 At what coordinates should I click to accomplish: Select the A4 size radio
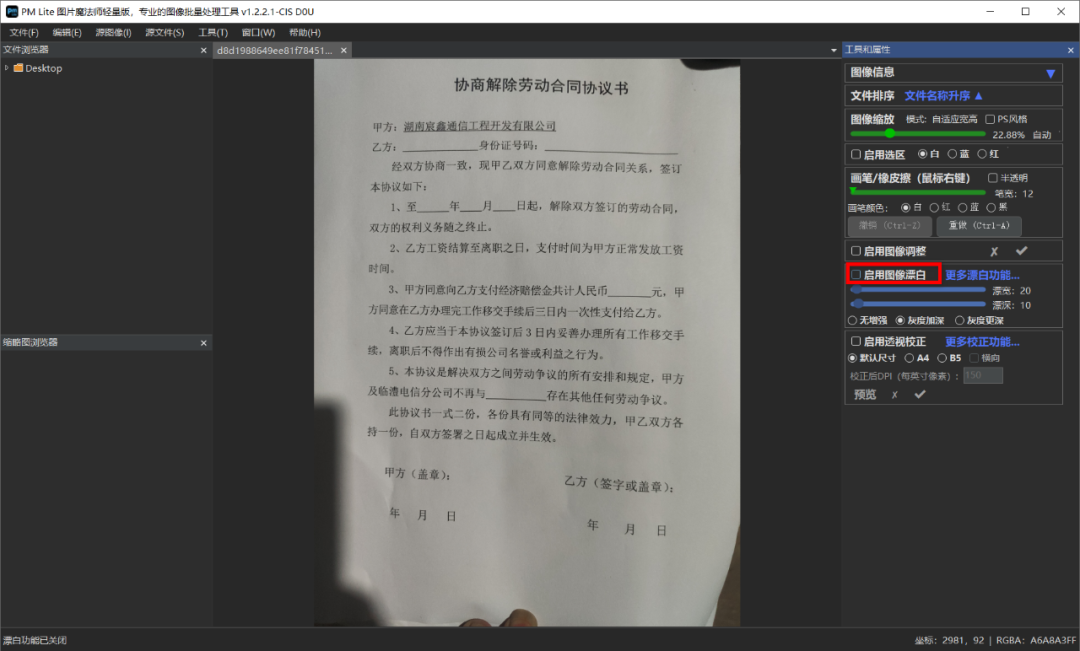coord(909,358)
